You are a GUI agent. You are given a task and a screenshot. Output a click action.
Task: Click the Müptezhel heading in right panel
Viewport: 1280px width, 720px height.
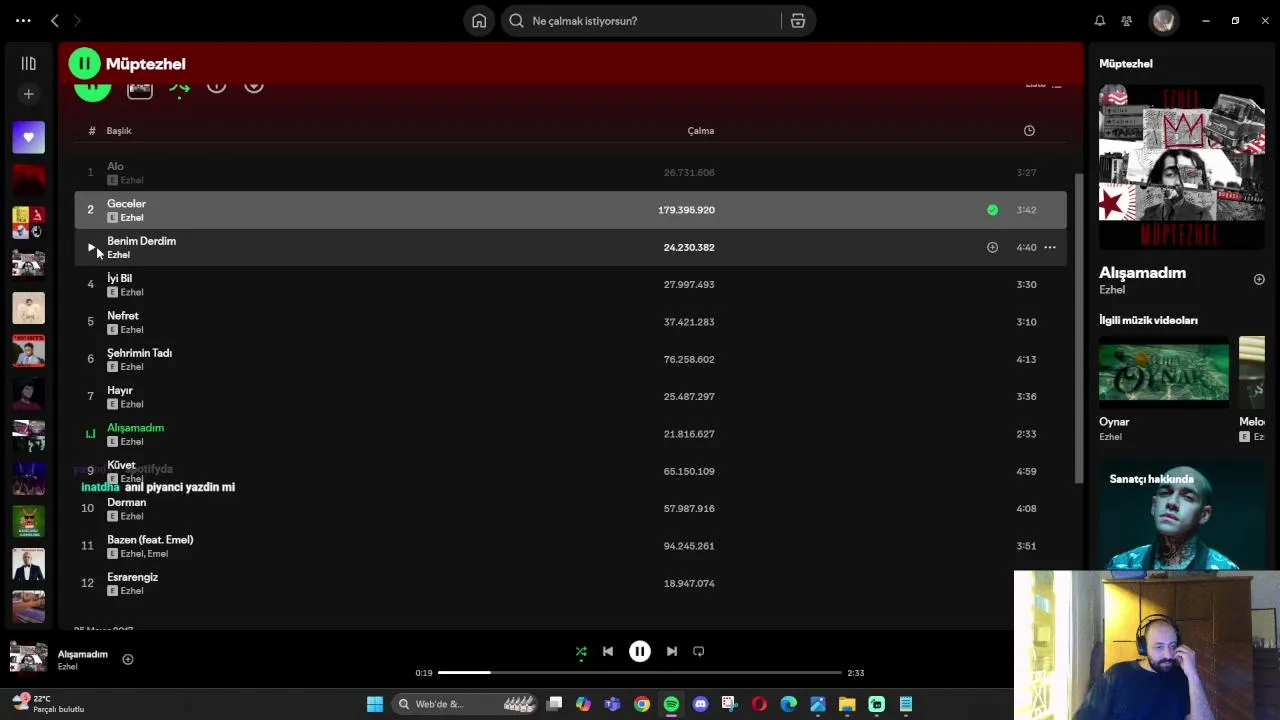click(x=1126, y=63)
